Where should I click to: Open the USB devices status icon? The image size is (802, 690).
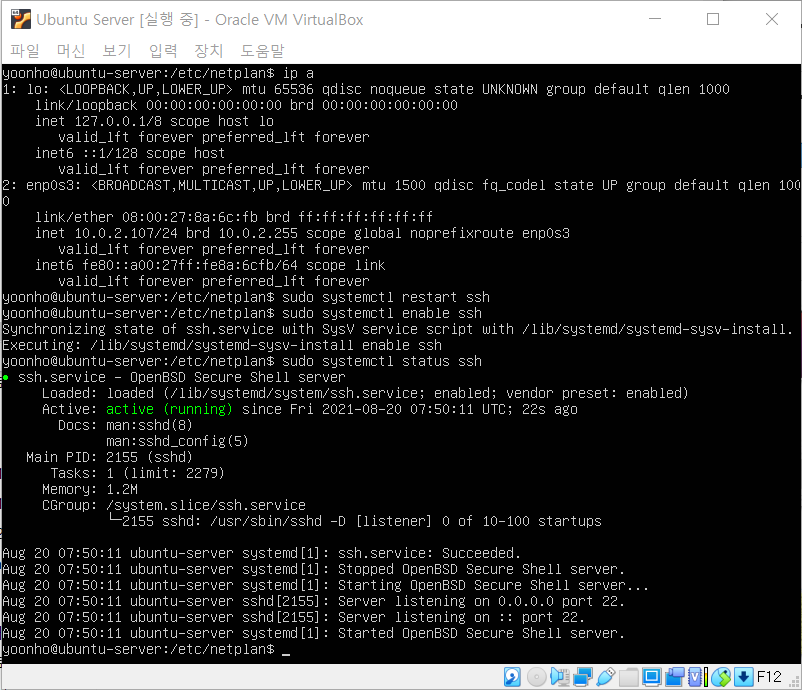[606, 677]
